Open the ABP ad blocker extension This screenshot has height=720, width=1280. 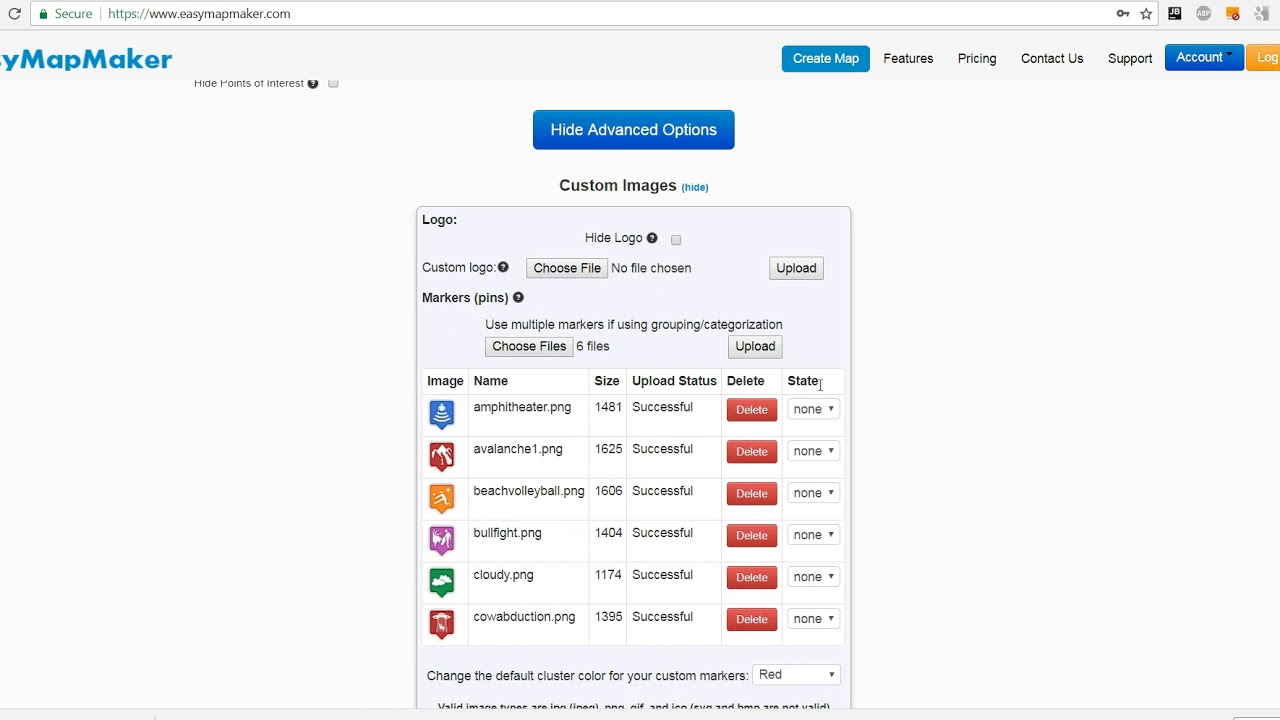pyautogui.click(x=1204, y=14)
